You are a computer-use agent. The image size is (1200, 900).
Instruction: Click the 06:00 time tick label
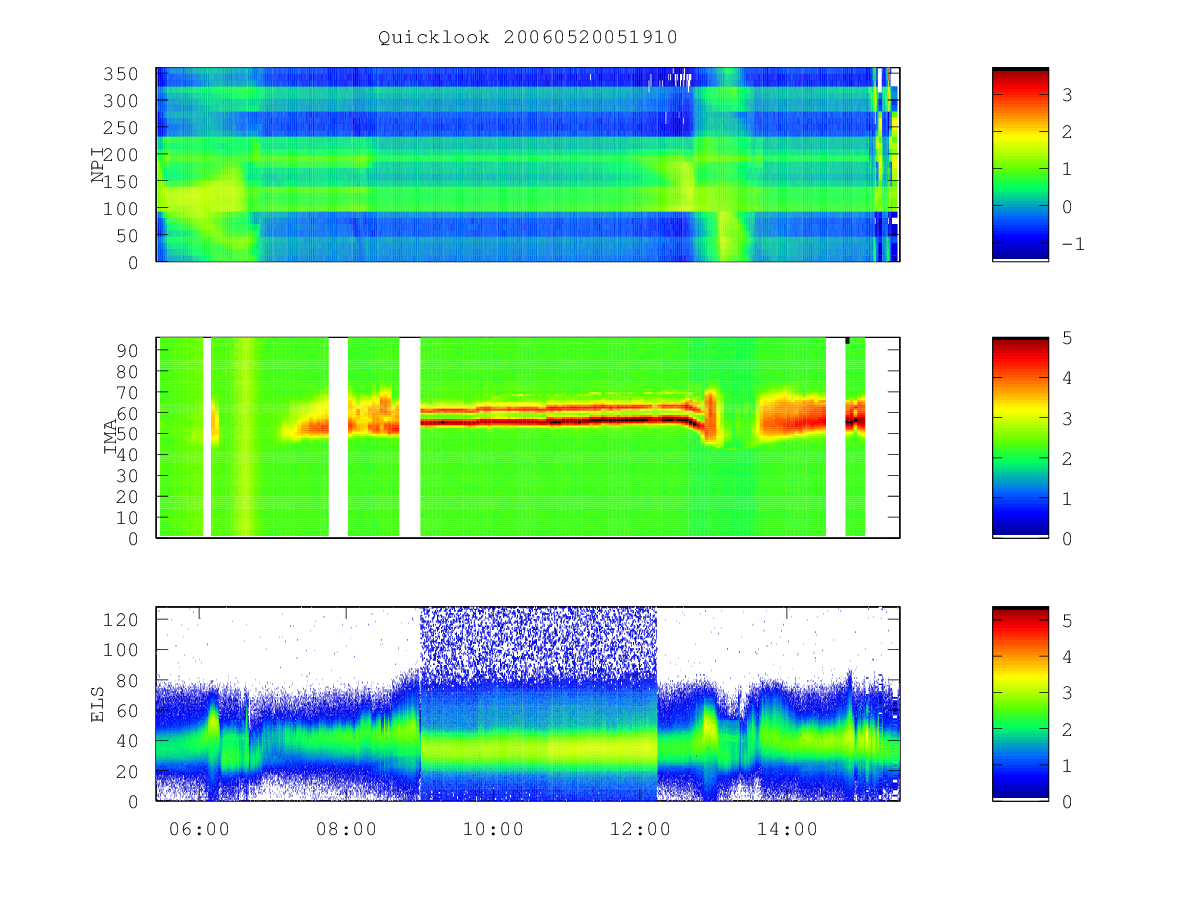point(200,829)
